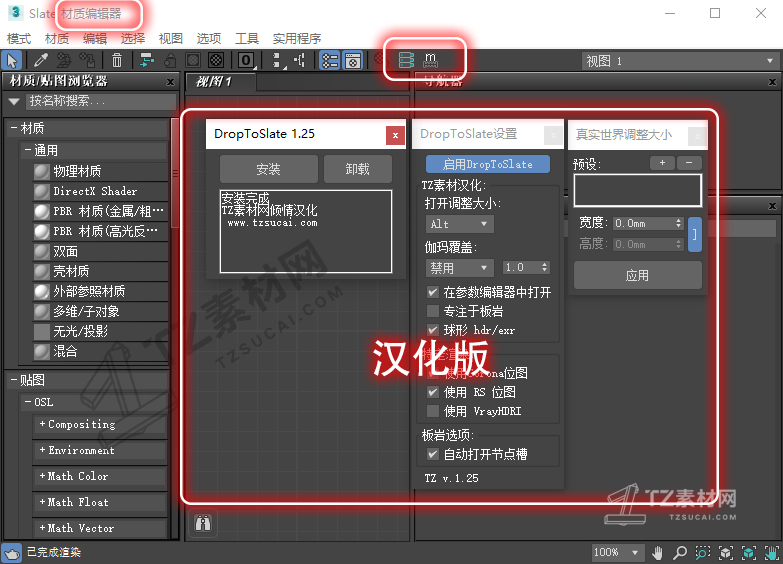Toggle '球形 hdr/exr' checkbox

[433, 330]
